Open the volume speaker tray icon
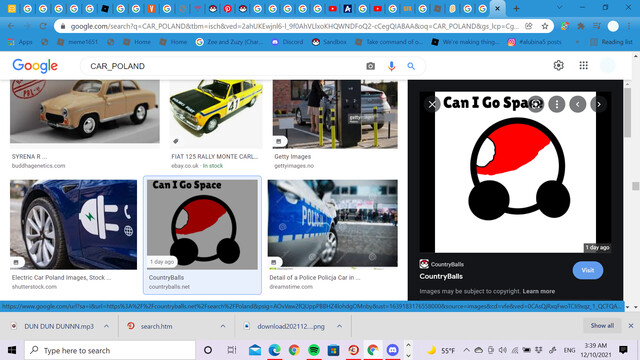Image resolution: width=640 pixels, height=360 pixels. [502, 350]
